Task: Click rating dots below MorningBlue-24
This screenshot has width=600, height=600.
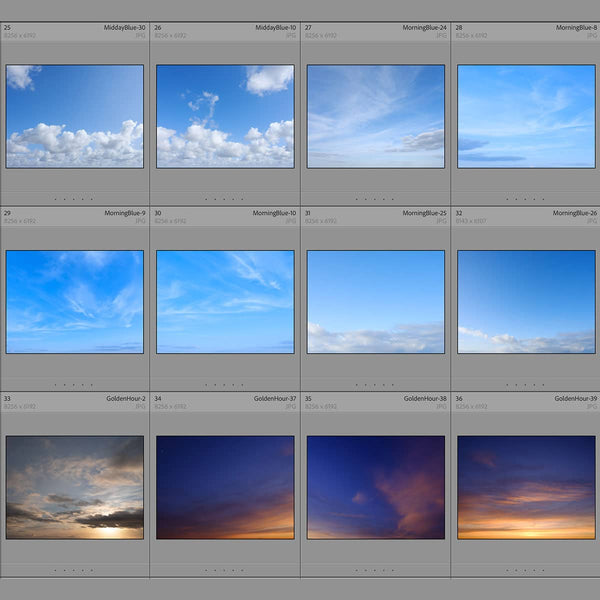Action: tap(376, 199)
